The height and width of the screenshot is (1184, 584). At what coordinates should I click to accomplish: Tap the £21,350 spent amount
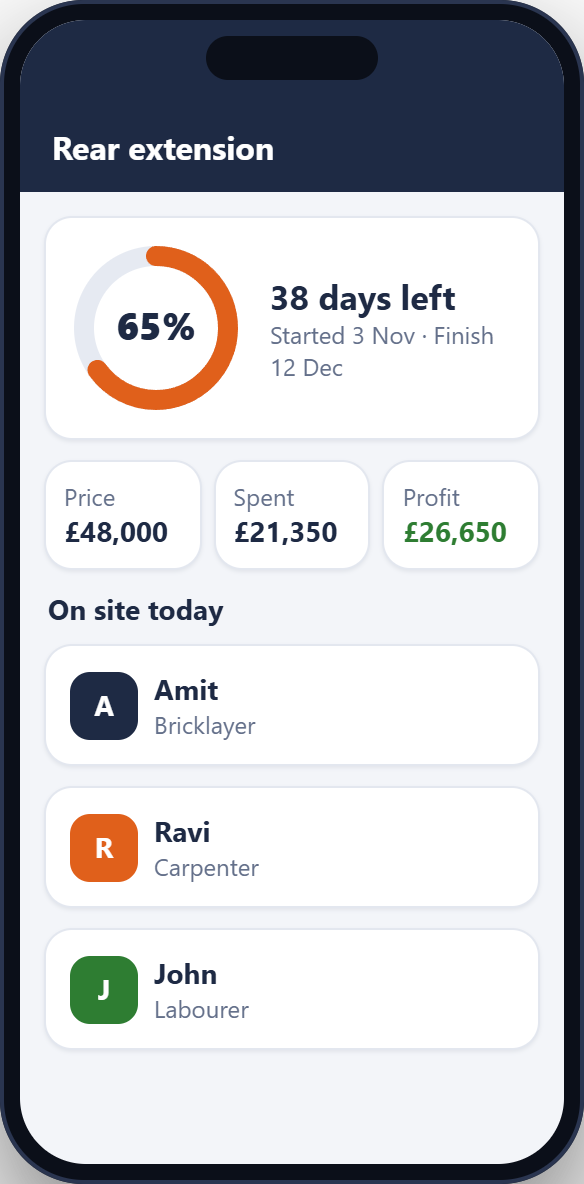[x=286, y=532]
